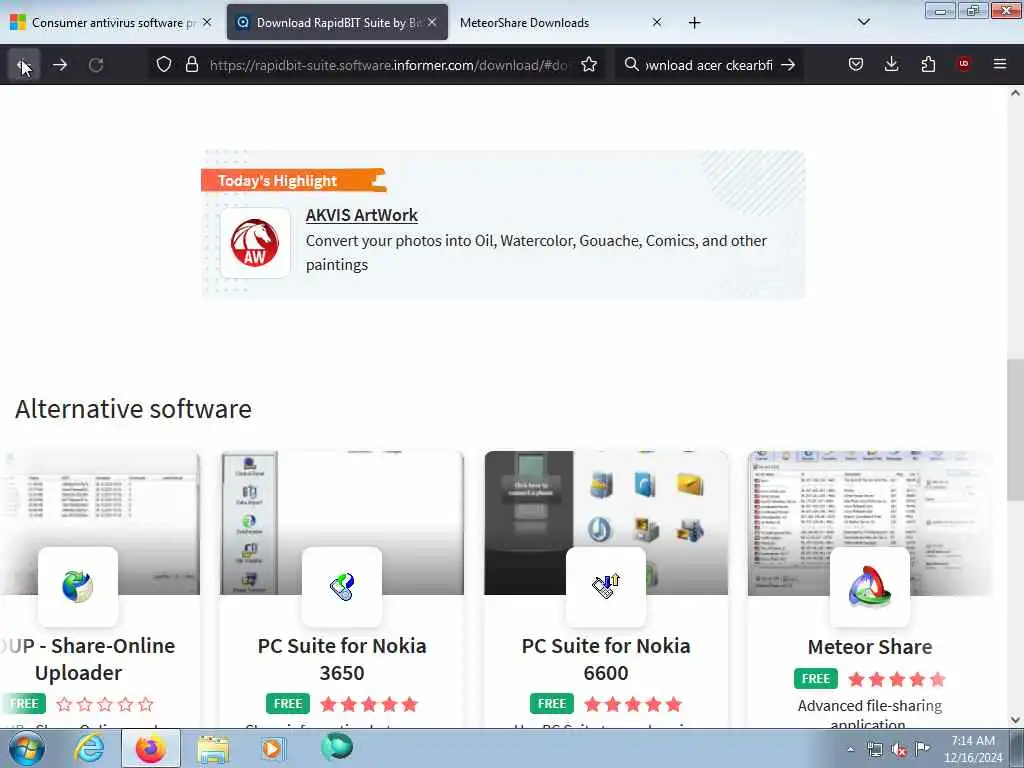Close the Download RapidBIT Suite tab
This screenshot has width=1024, height=768.
432,22
